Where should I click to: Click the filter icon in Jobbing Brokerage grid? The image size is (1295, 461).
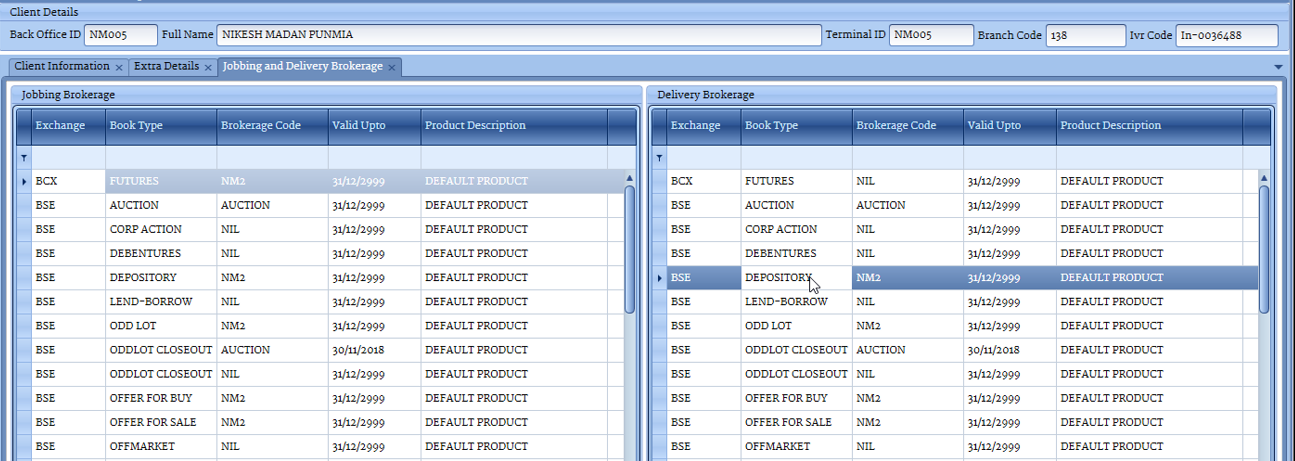pyautogui.click(x=23, y=158)
